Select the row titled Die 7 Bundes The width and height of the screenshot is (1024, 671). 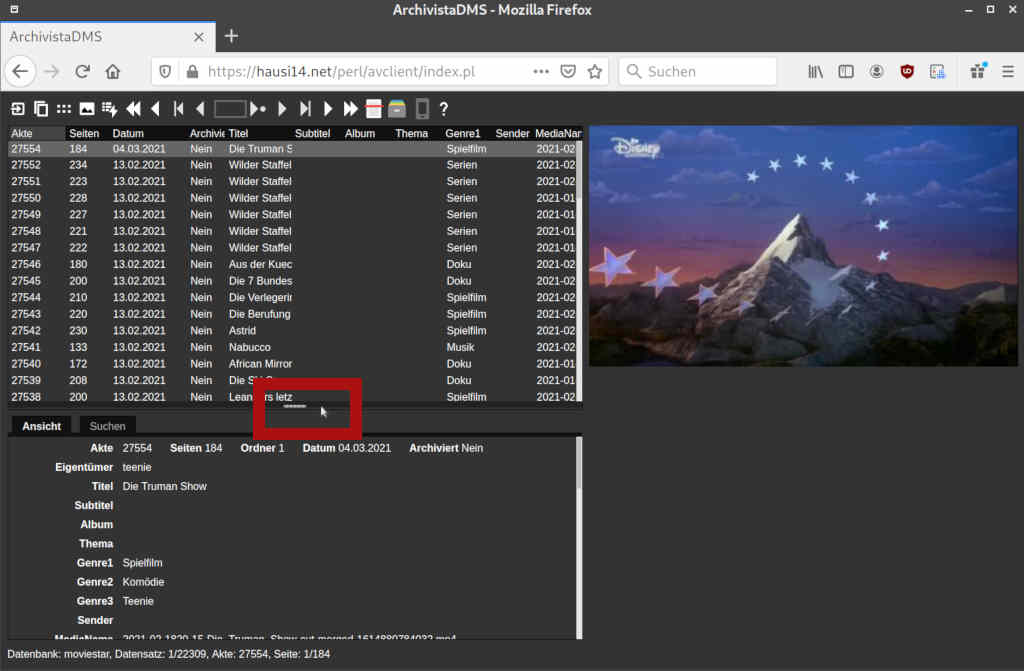coord(293,281)
